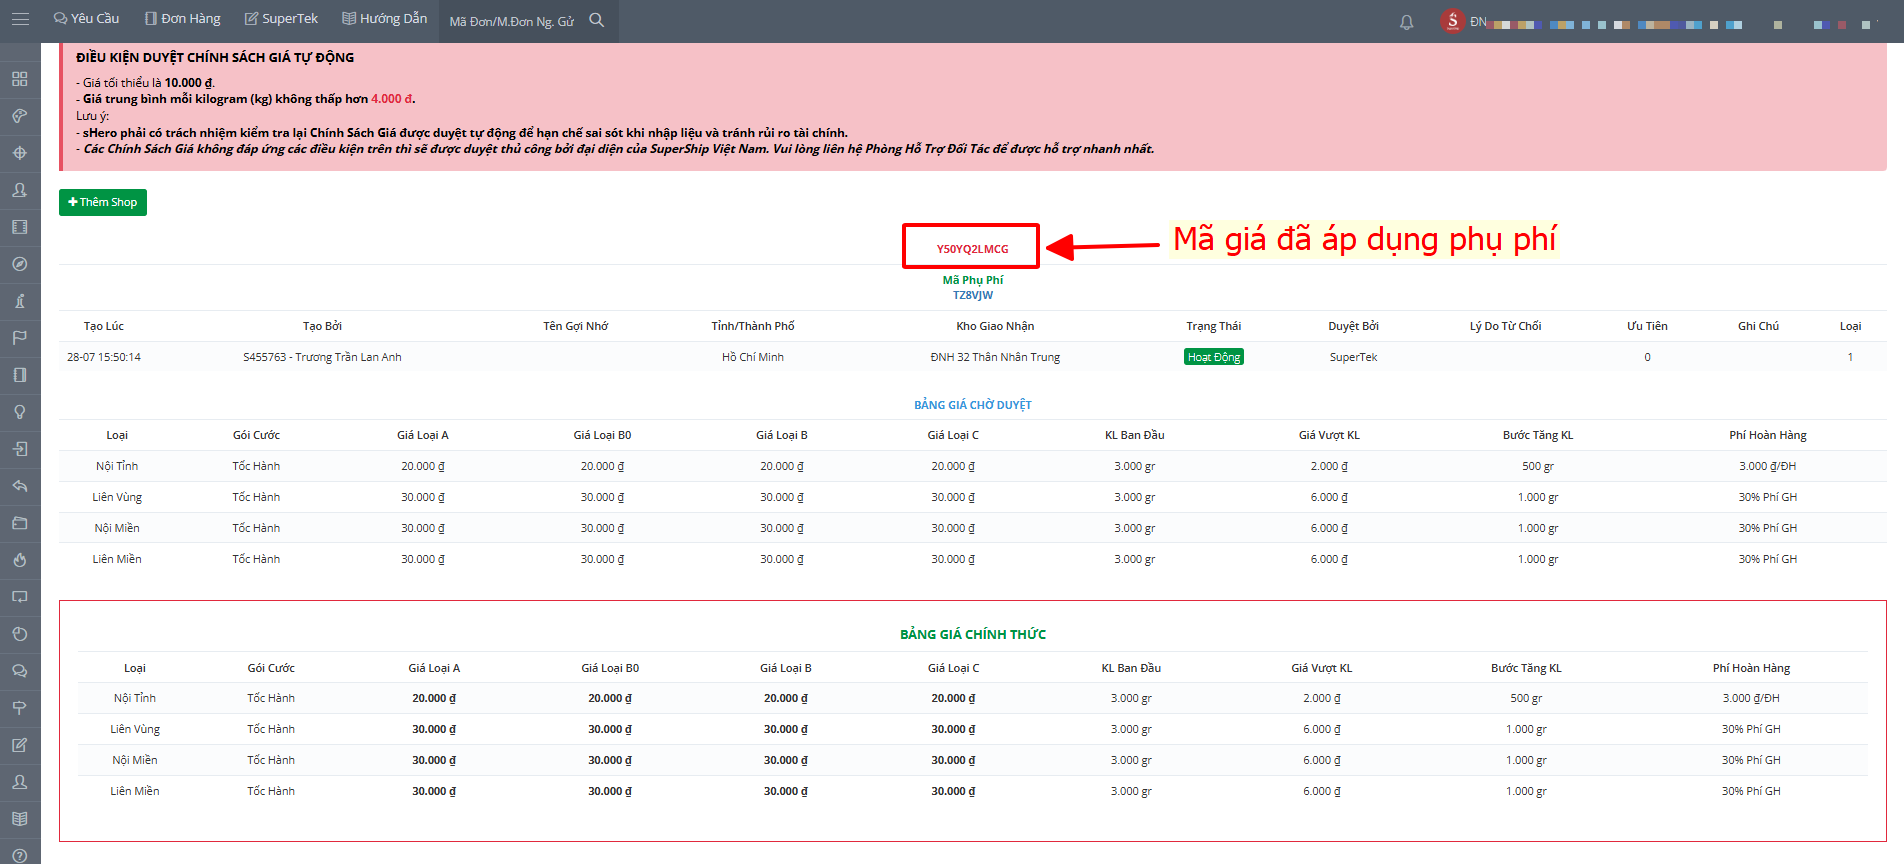The width and height of the screenshot is (1904, 864).
Task: Click the 4.000 đ red minimum price text
Action: [392, 99]
